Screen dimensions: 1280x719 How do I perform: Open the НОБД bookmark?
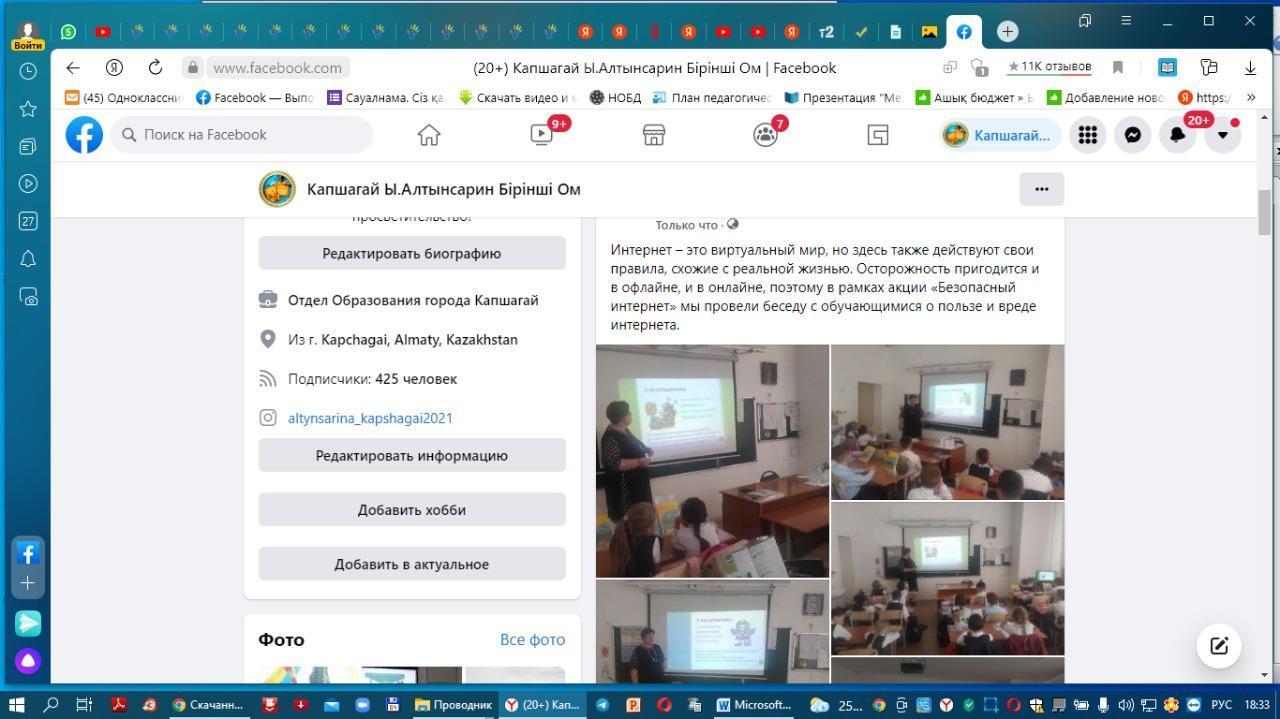(x=615, y=98)
